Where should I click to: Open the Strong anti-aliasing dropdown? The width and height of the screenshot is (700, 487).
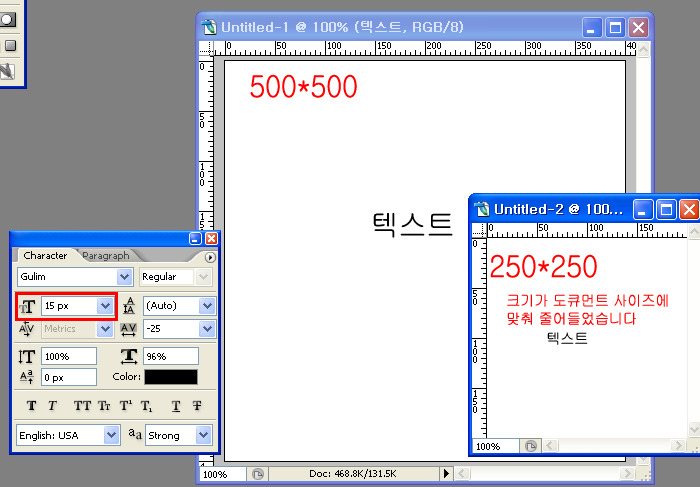204,435
